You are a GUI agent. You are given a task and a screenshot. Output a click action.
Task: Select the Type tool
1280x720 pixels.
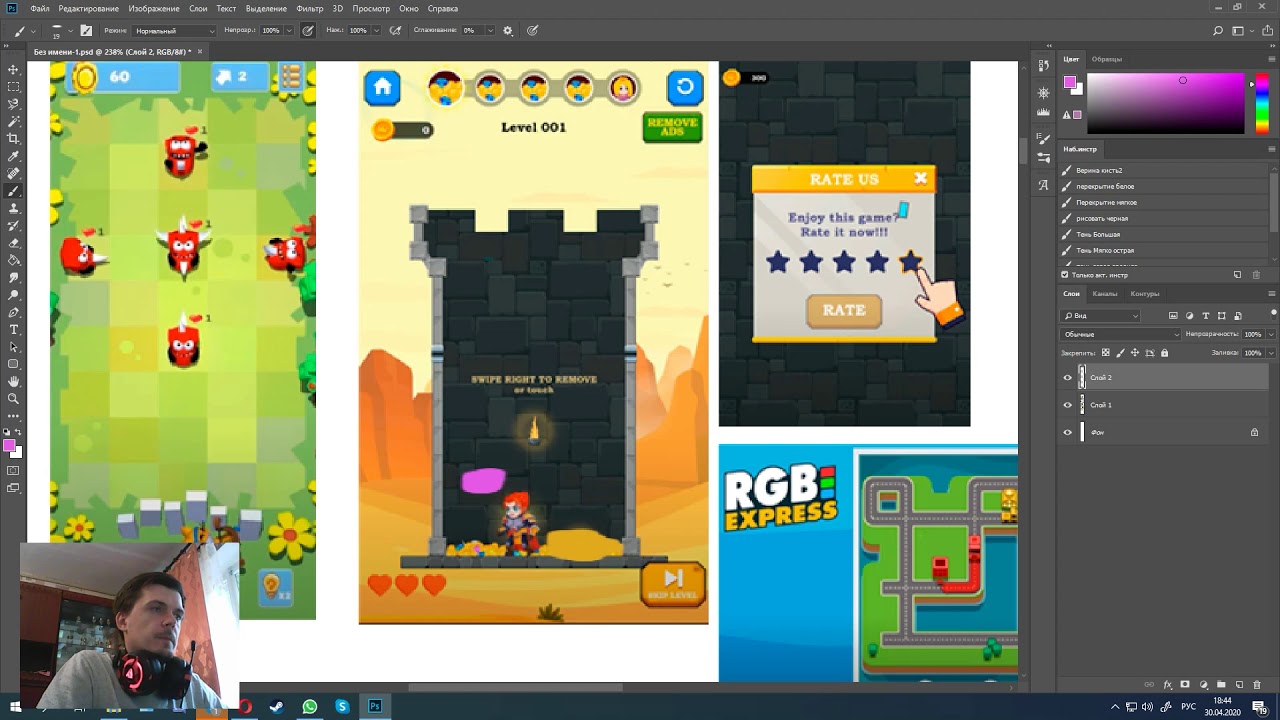(x=13, y=329)
